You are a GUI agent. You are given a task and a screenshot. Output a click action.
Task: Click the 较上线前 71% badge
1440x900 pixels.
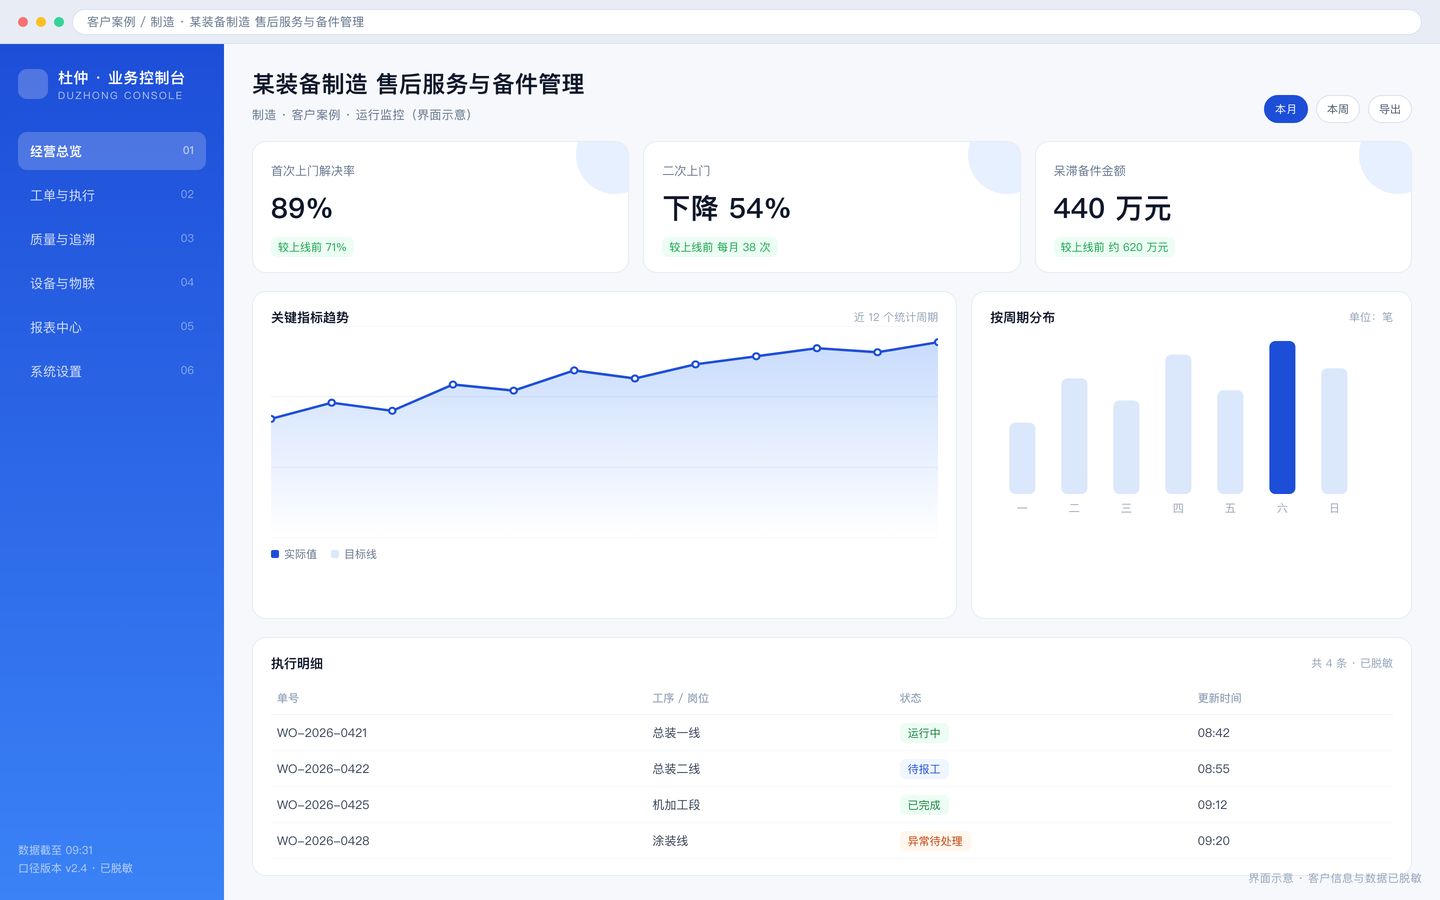(312, 247)
